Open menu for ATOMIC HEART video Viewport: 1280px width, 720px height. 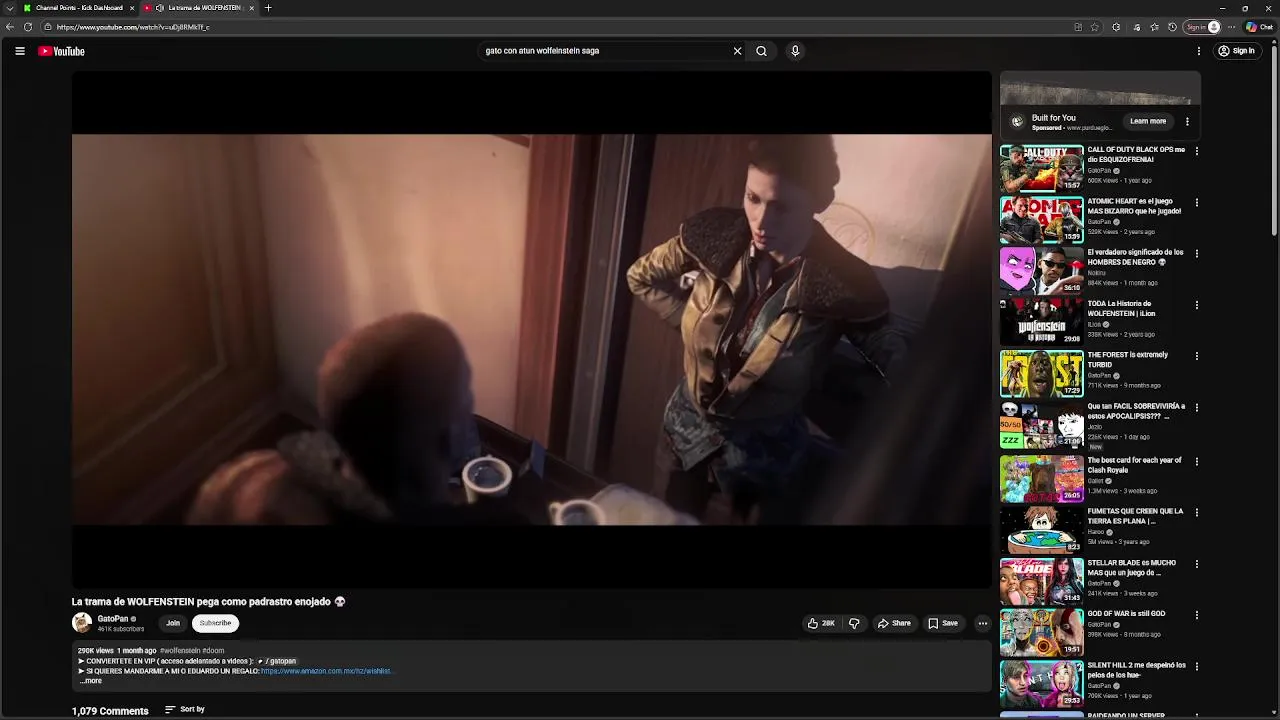[x=1196, y=203]
